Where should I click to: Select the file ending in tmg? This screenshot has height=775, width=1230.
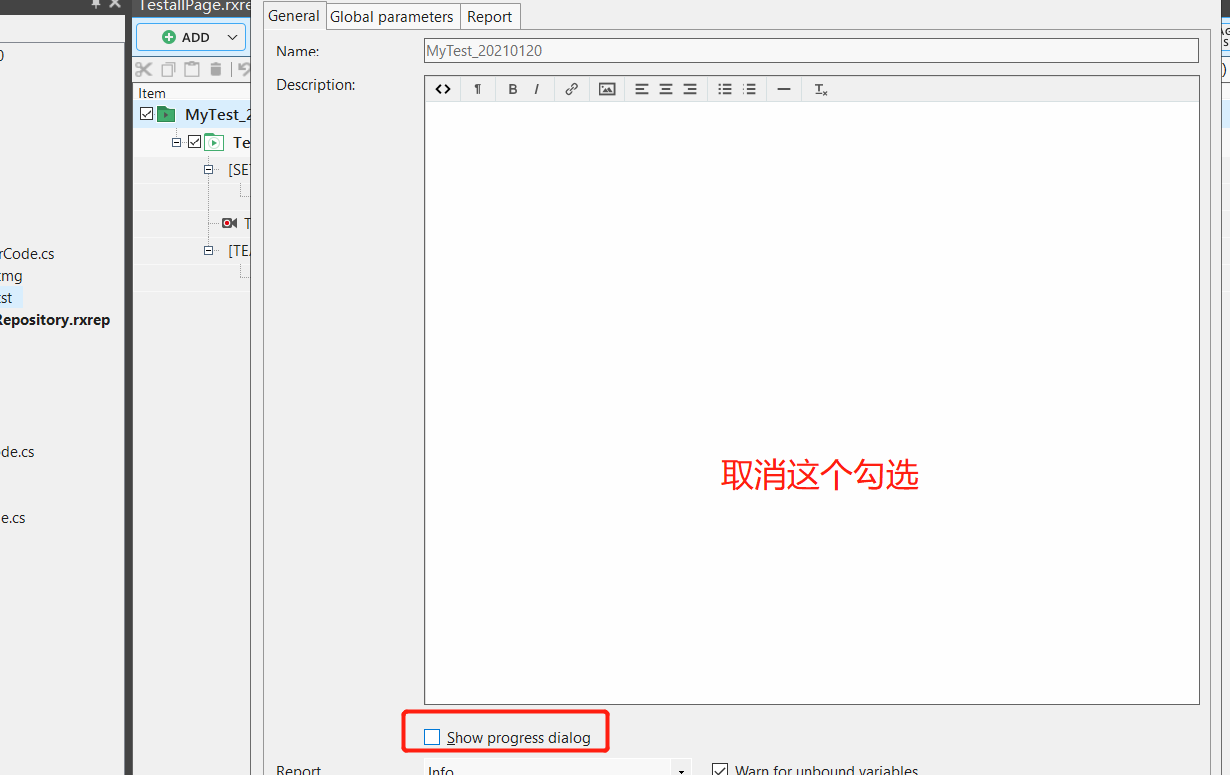point(11,276)
